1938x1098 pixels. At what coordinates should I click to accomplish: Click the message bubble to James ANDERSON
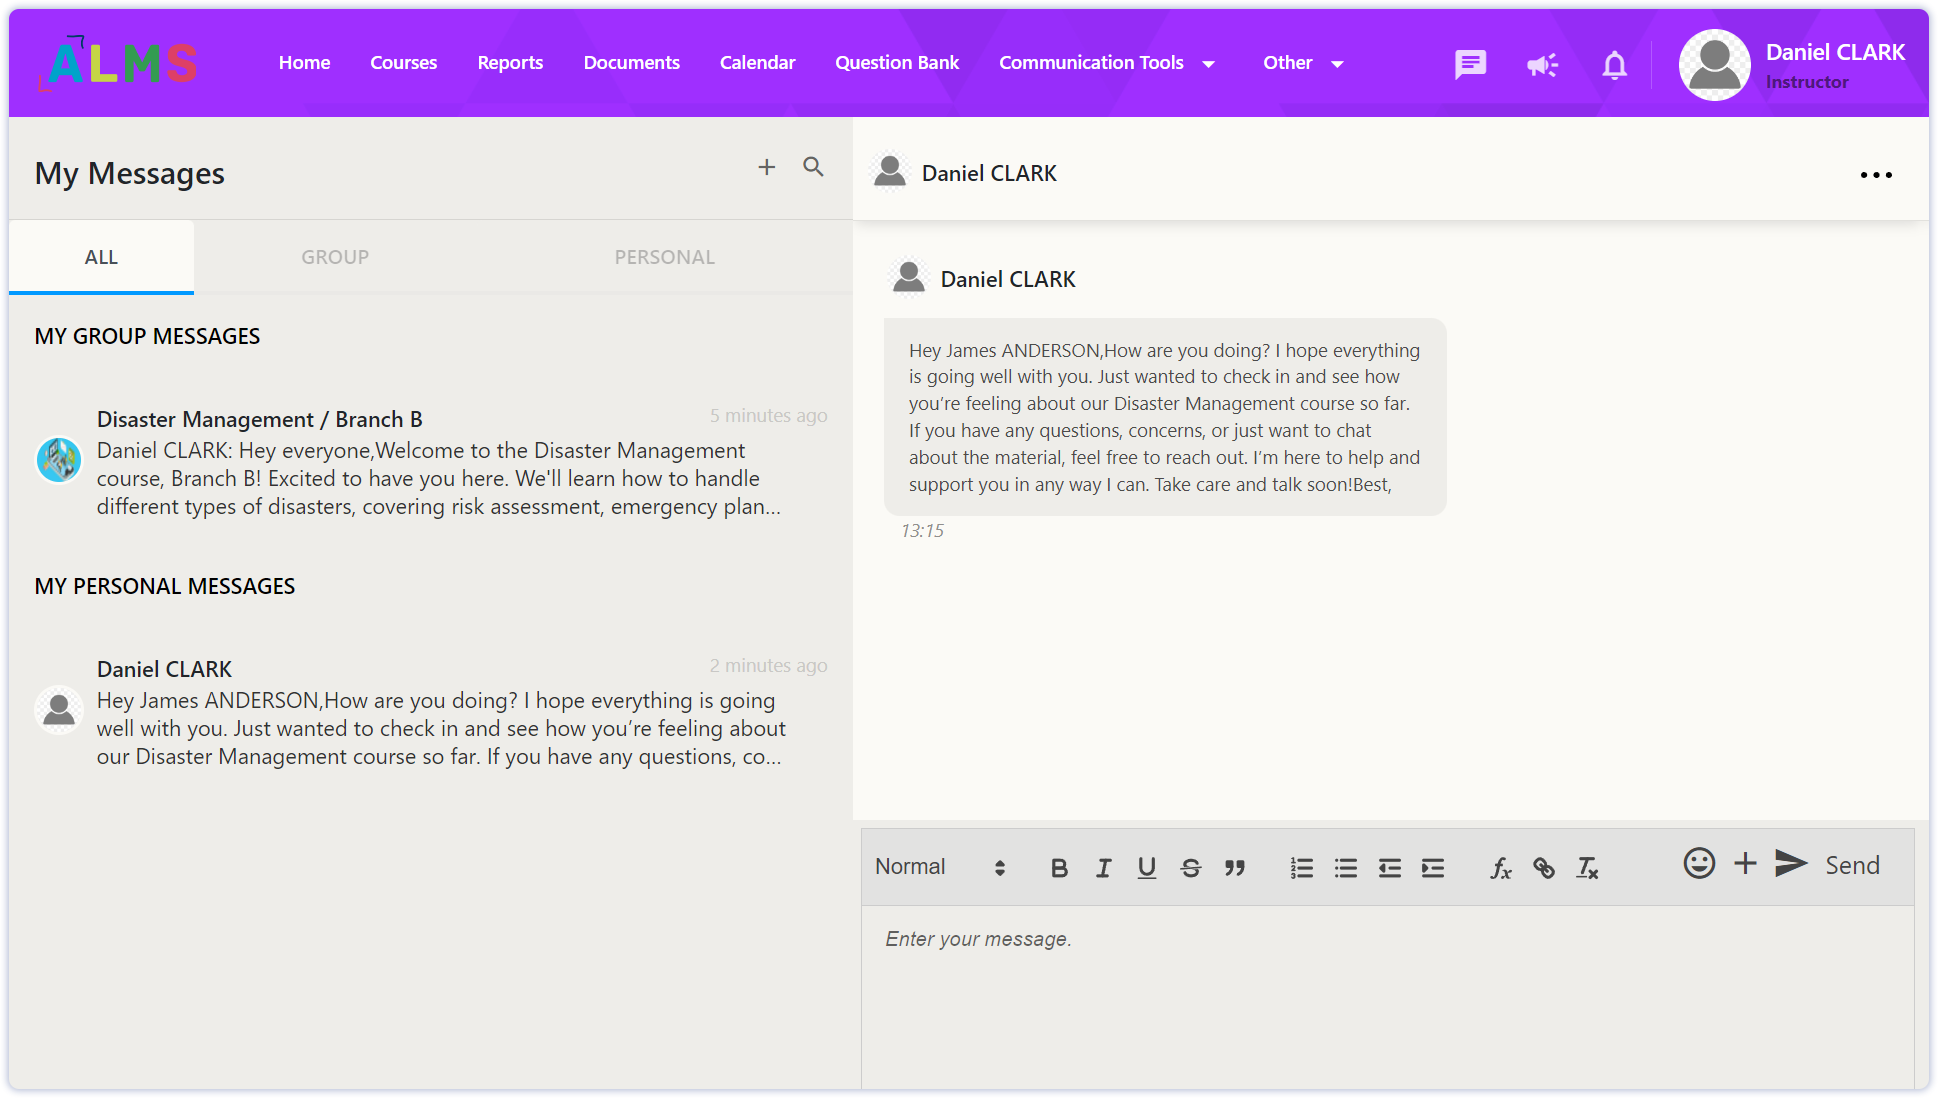tap(1165, 417)
